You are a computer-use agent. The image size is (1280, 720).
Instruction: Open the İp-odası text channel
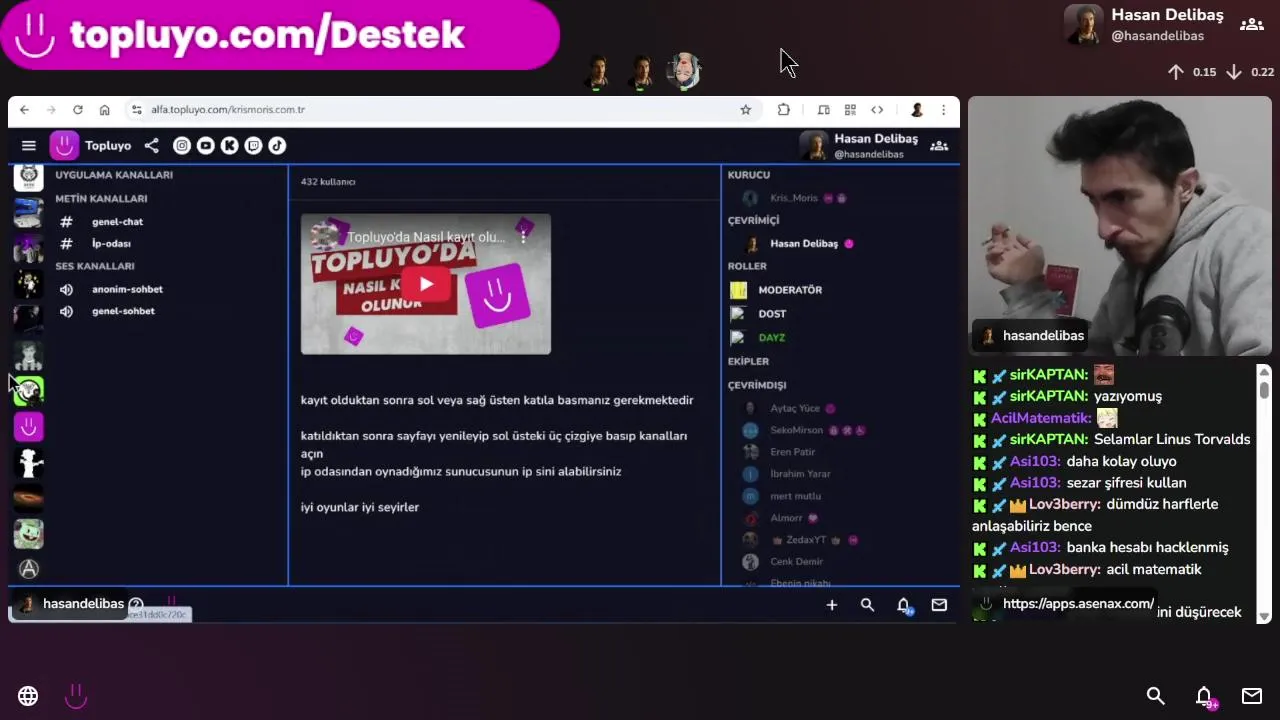click(x=111, y=244)
